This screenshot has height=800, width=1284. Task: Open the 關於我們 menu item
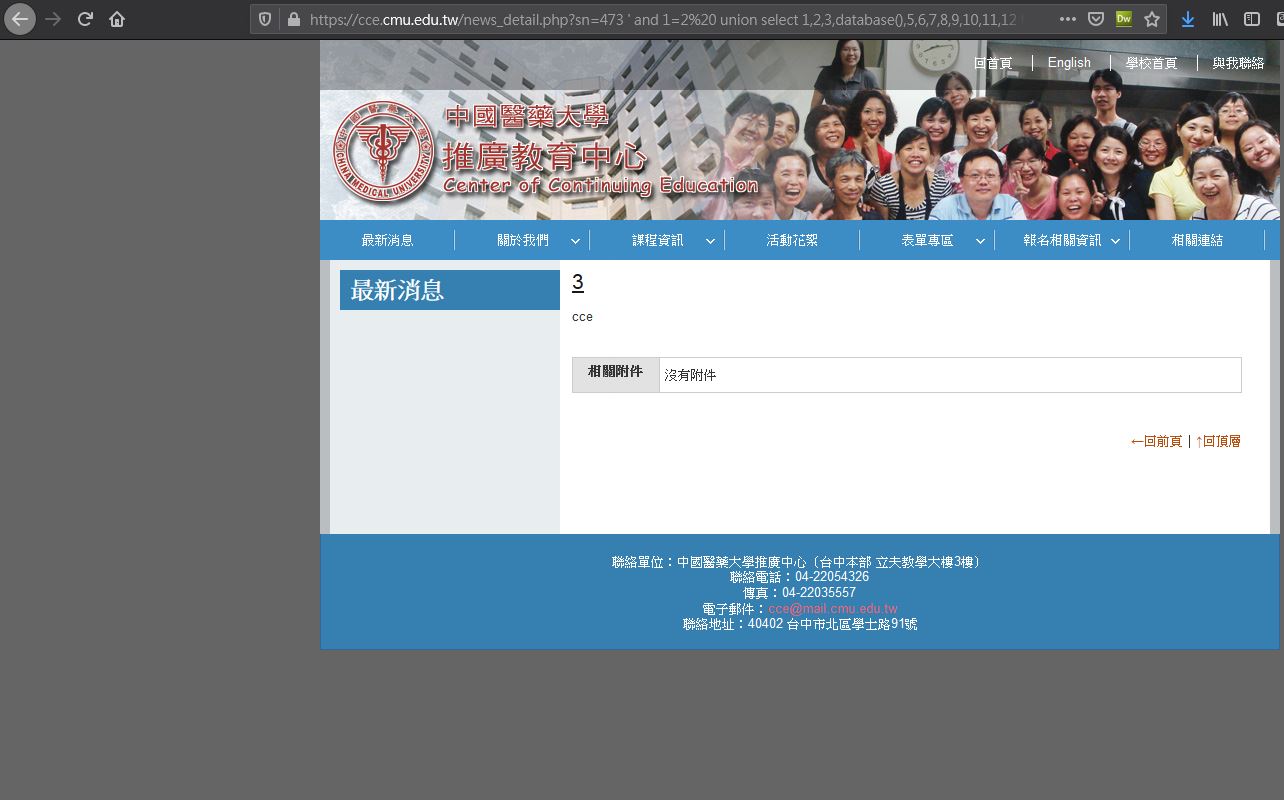click(522, 240)
